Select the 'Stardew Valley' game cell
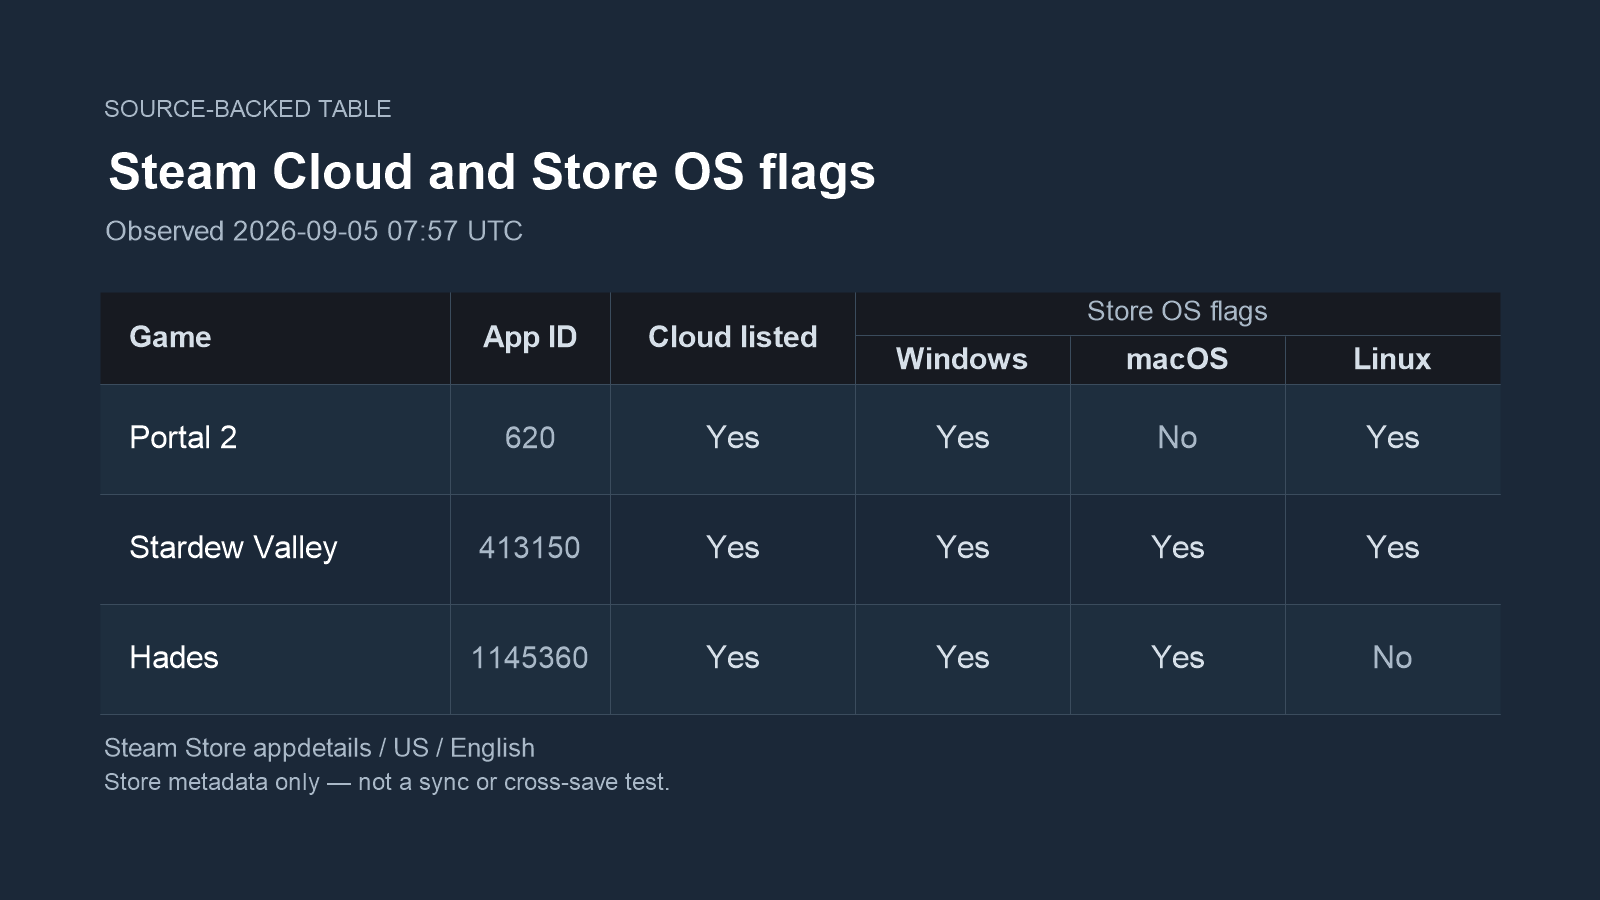The image size is (1600, 900). pyautogui.click(x=275, y=549)
